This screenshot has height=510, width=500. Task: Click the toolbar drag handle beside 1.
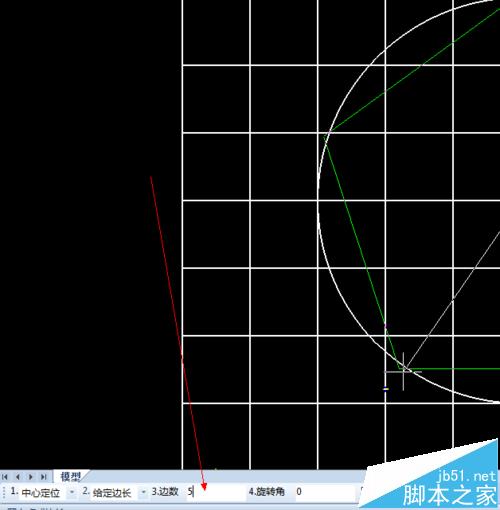tap(4, 492)
